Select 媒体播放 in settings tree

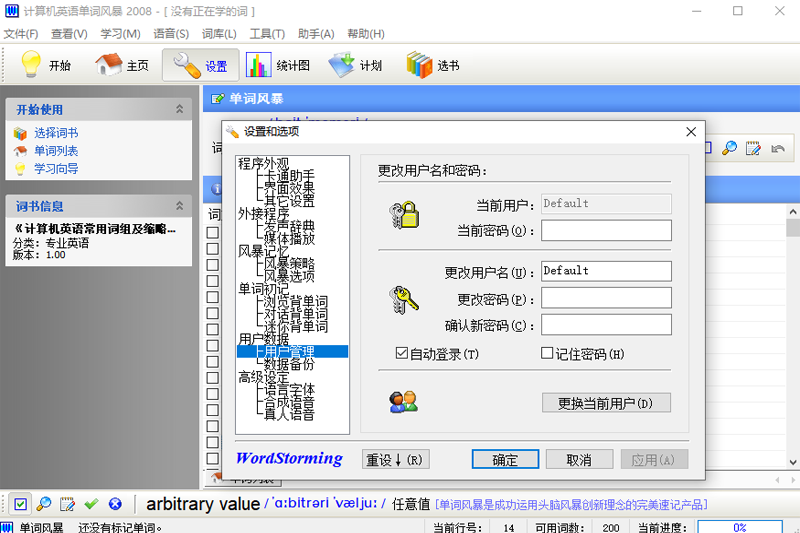tap(289, 239)
